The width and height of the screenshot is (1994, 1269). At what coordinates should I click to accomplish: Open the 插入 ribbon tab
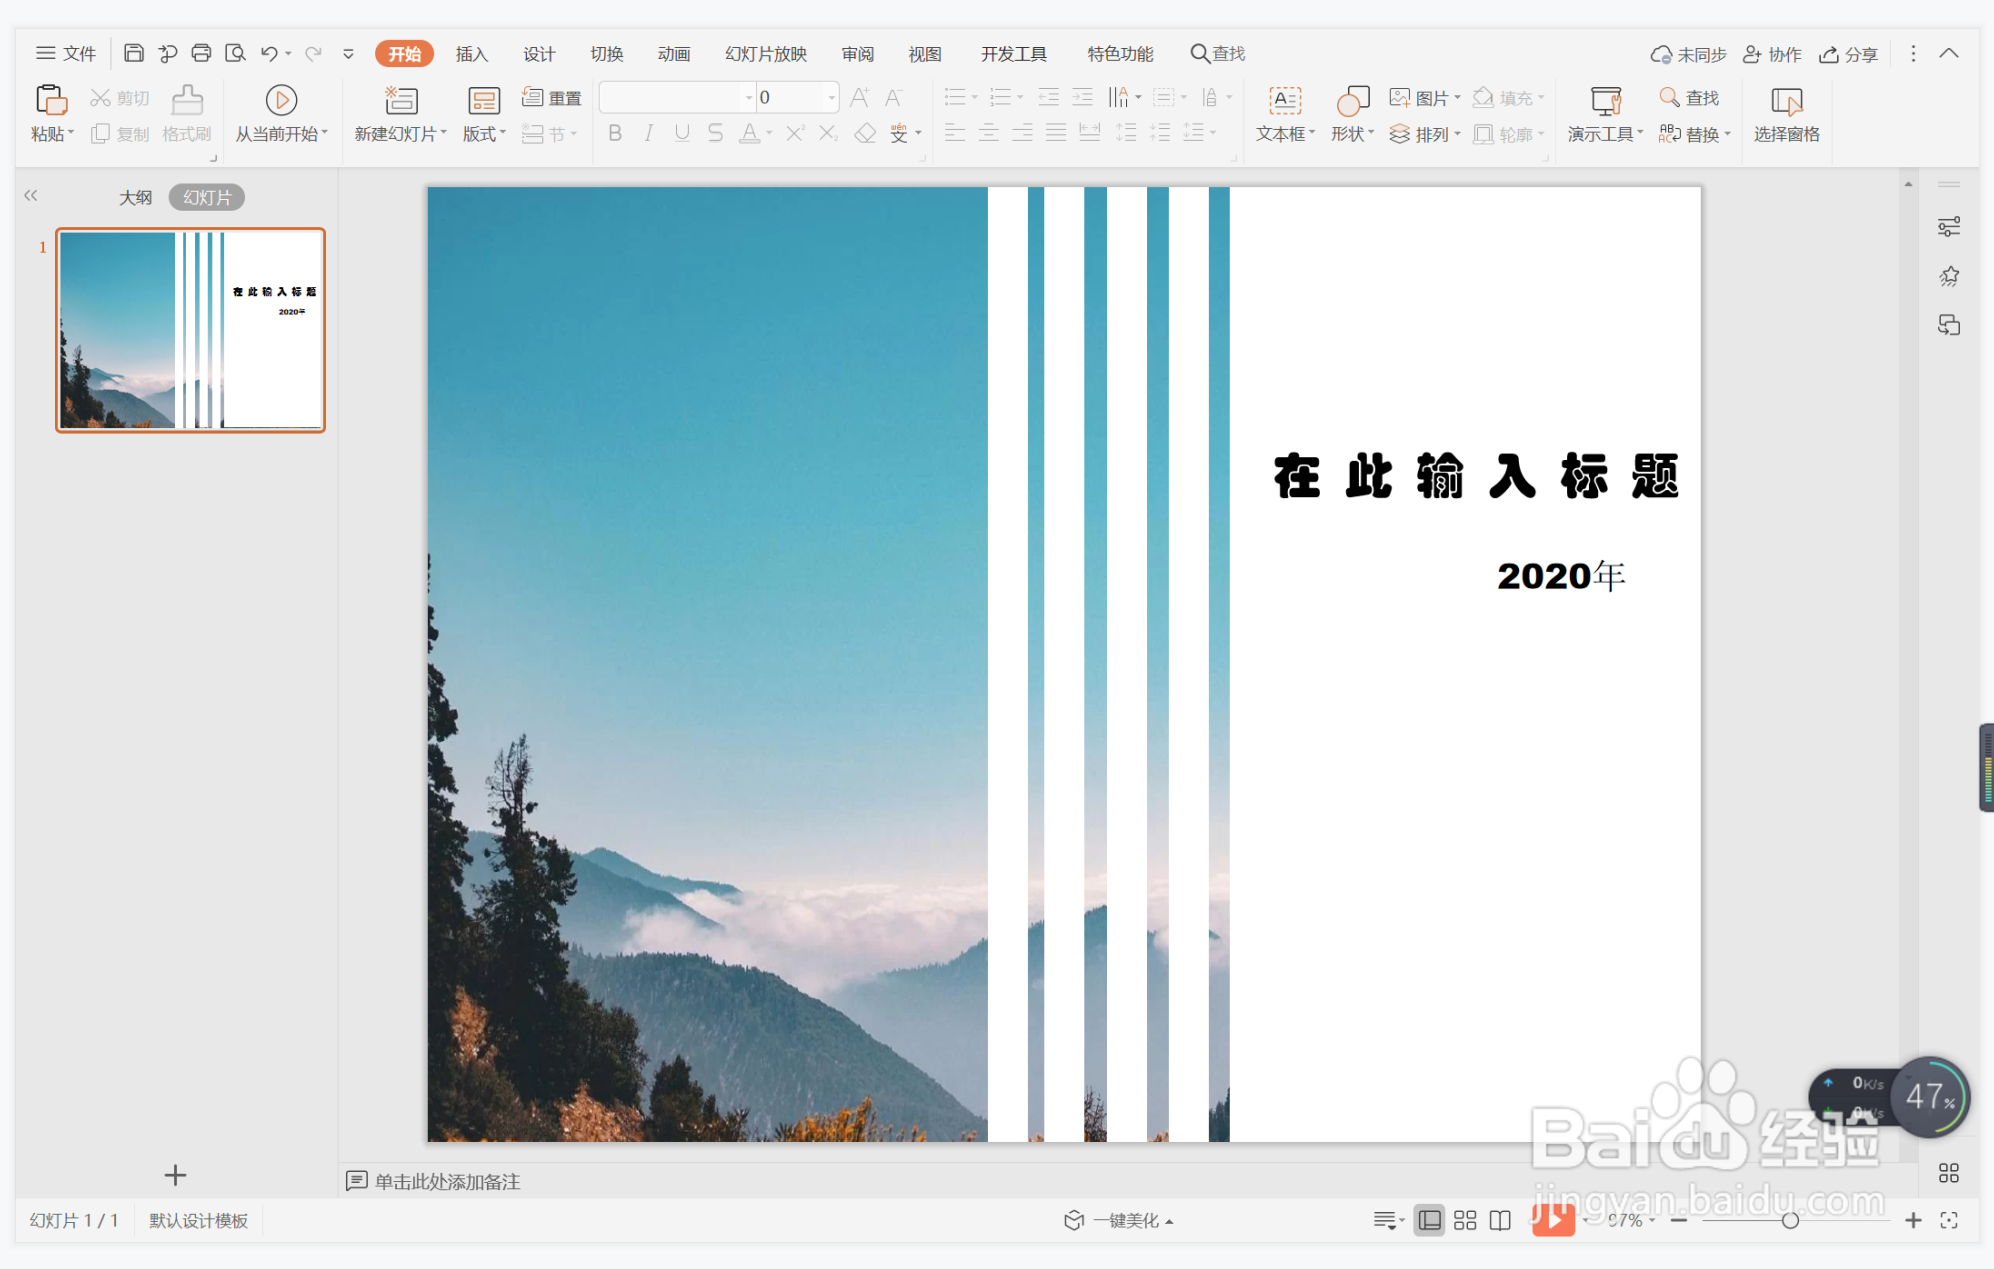(x=471, y=54)
